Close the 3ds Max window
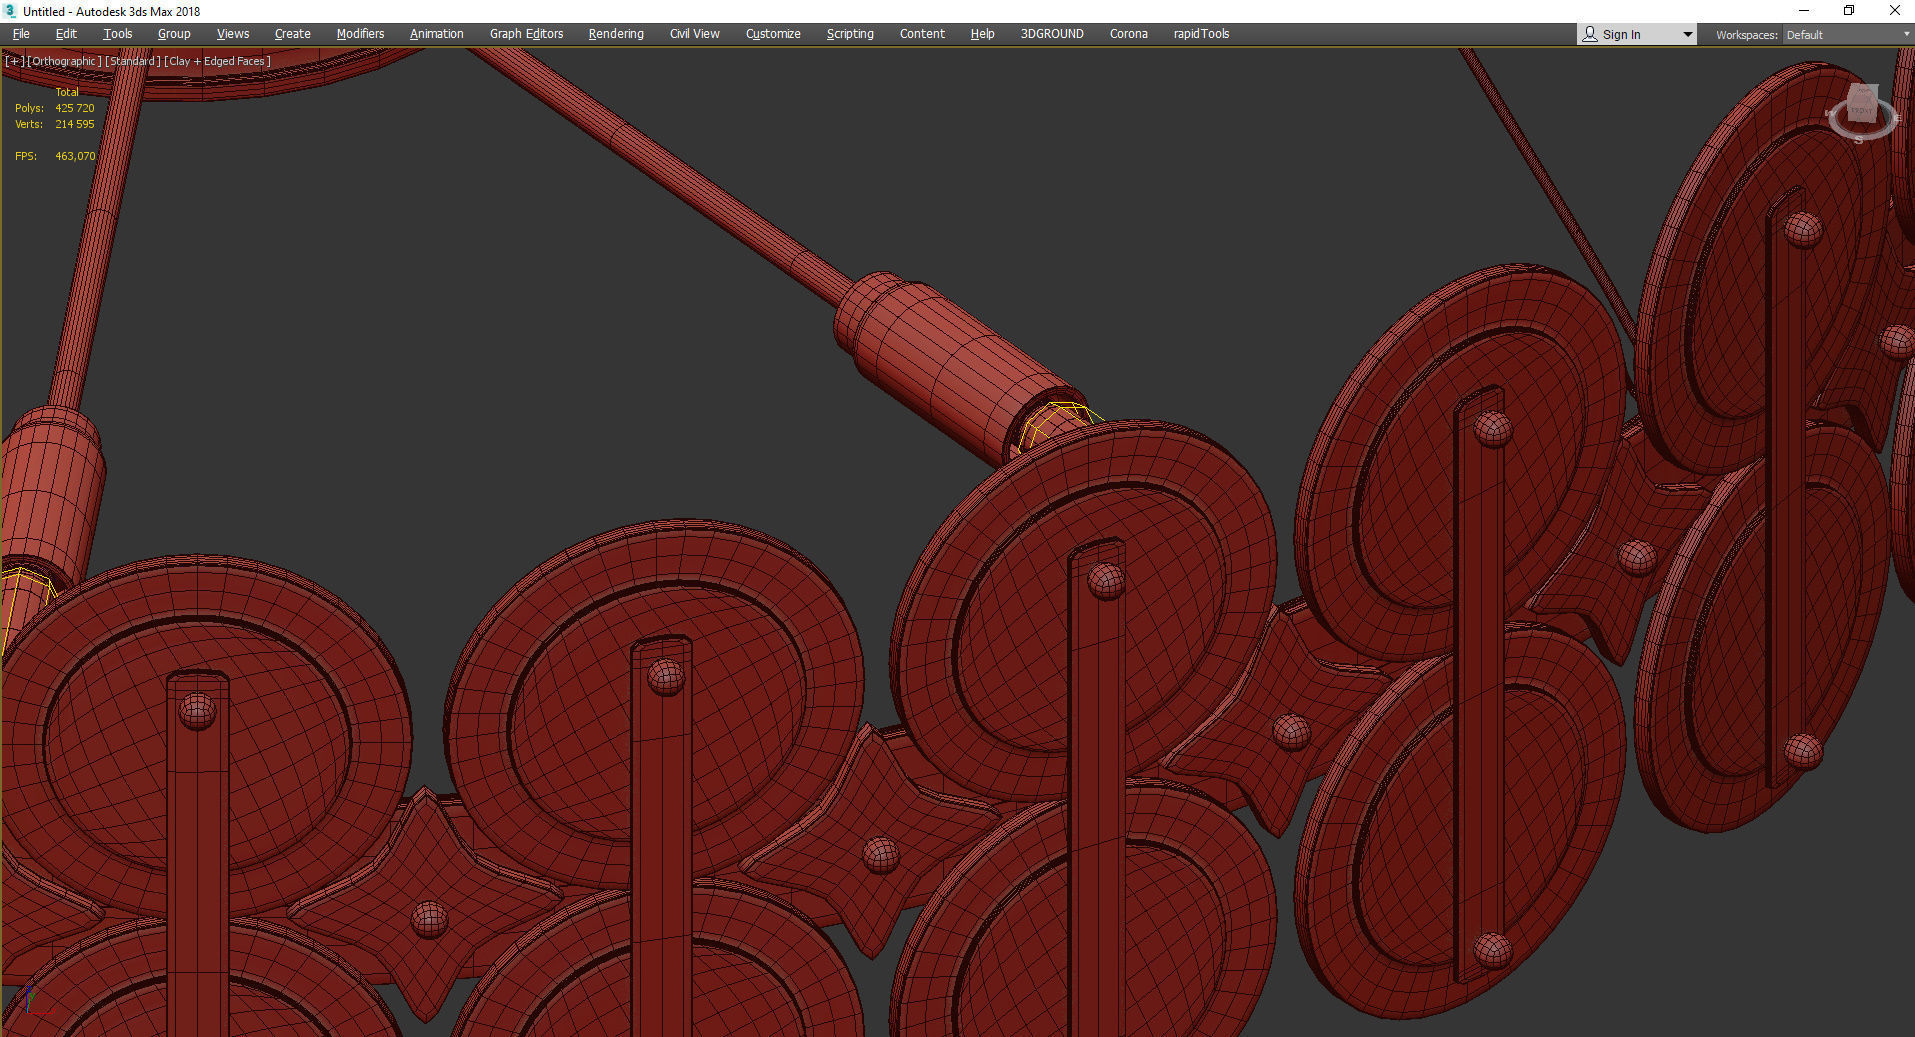The width and height of the screenshot is (1915, 1037). click(x=1894, y=11)
